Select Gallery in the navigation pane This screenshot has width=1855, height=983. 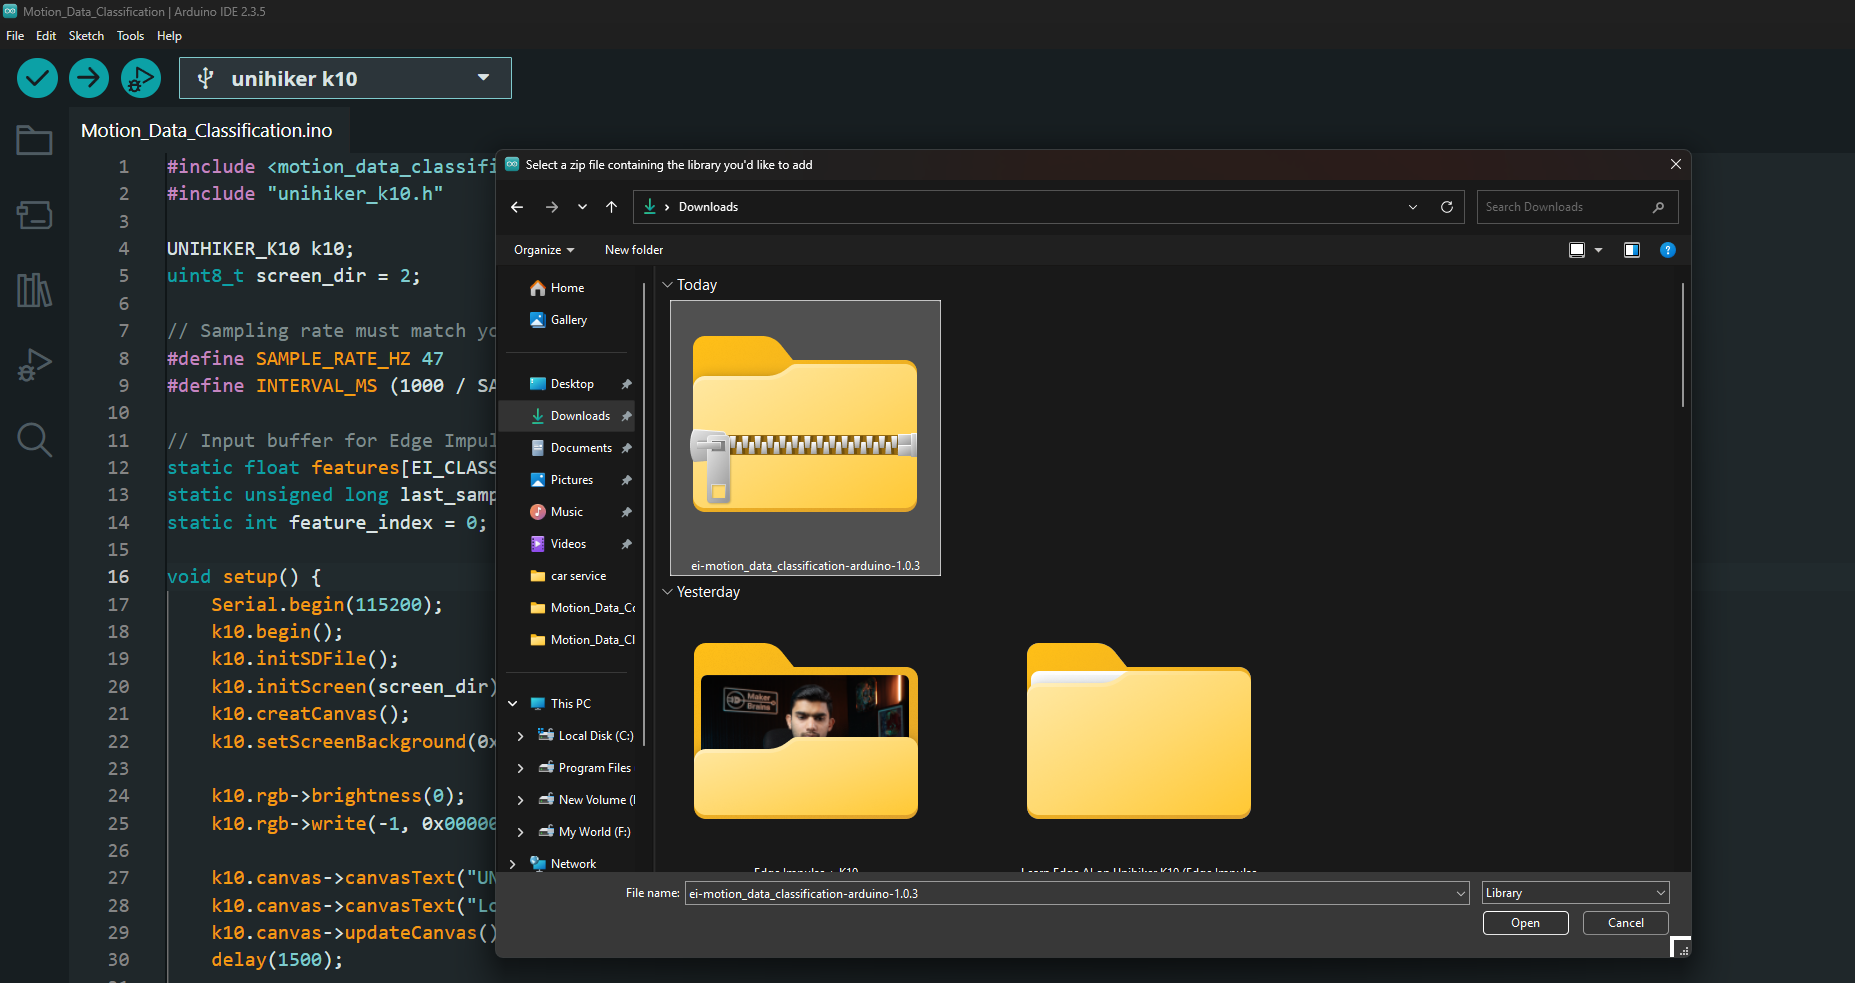point(568,320)
